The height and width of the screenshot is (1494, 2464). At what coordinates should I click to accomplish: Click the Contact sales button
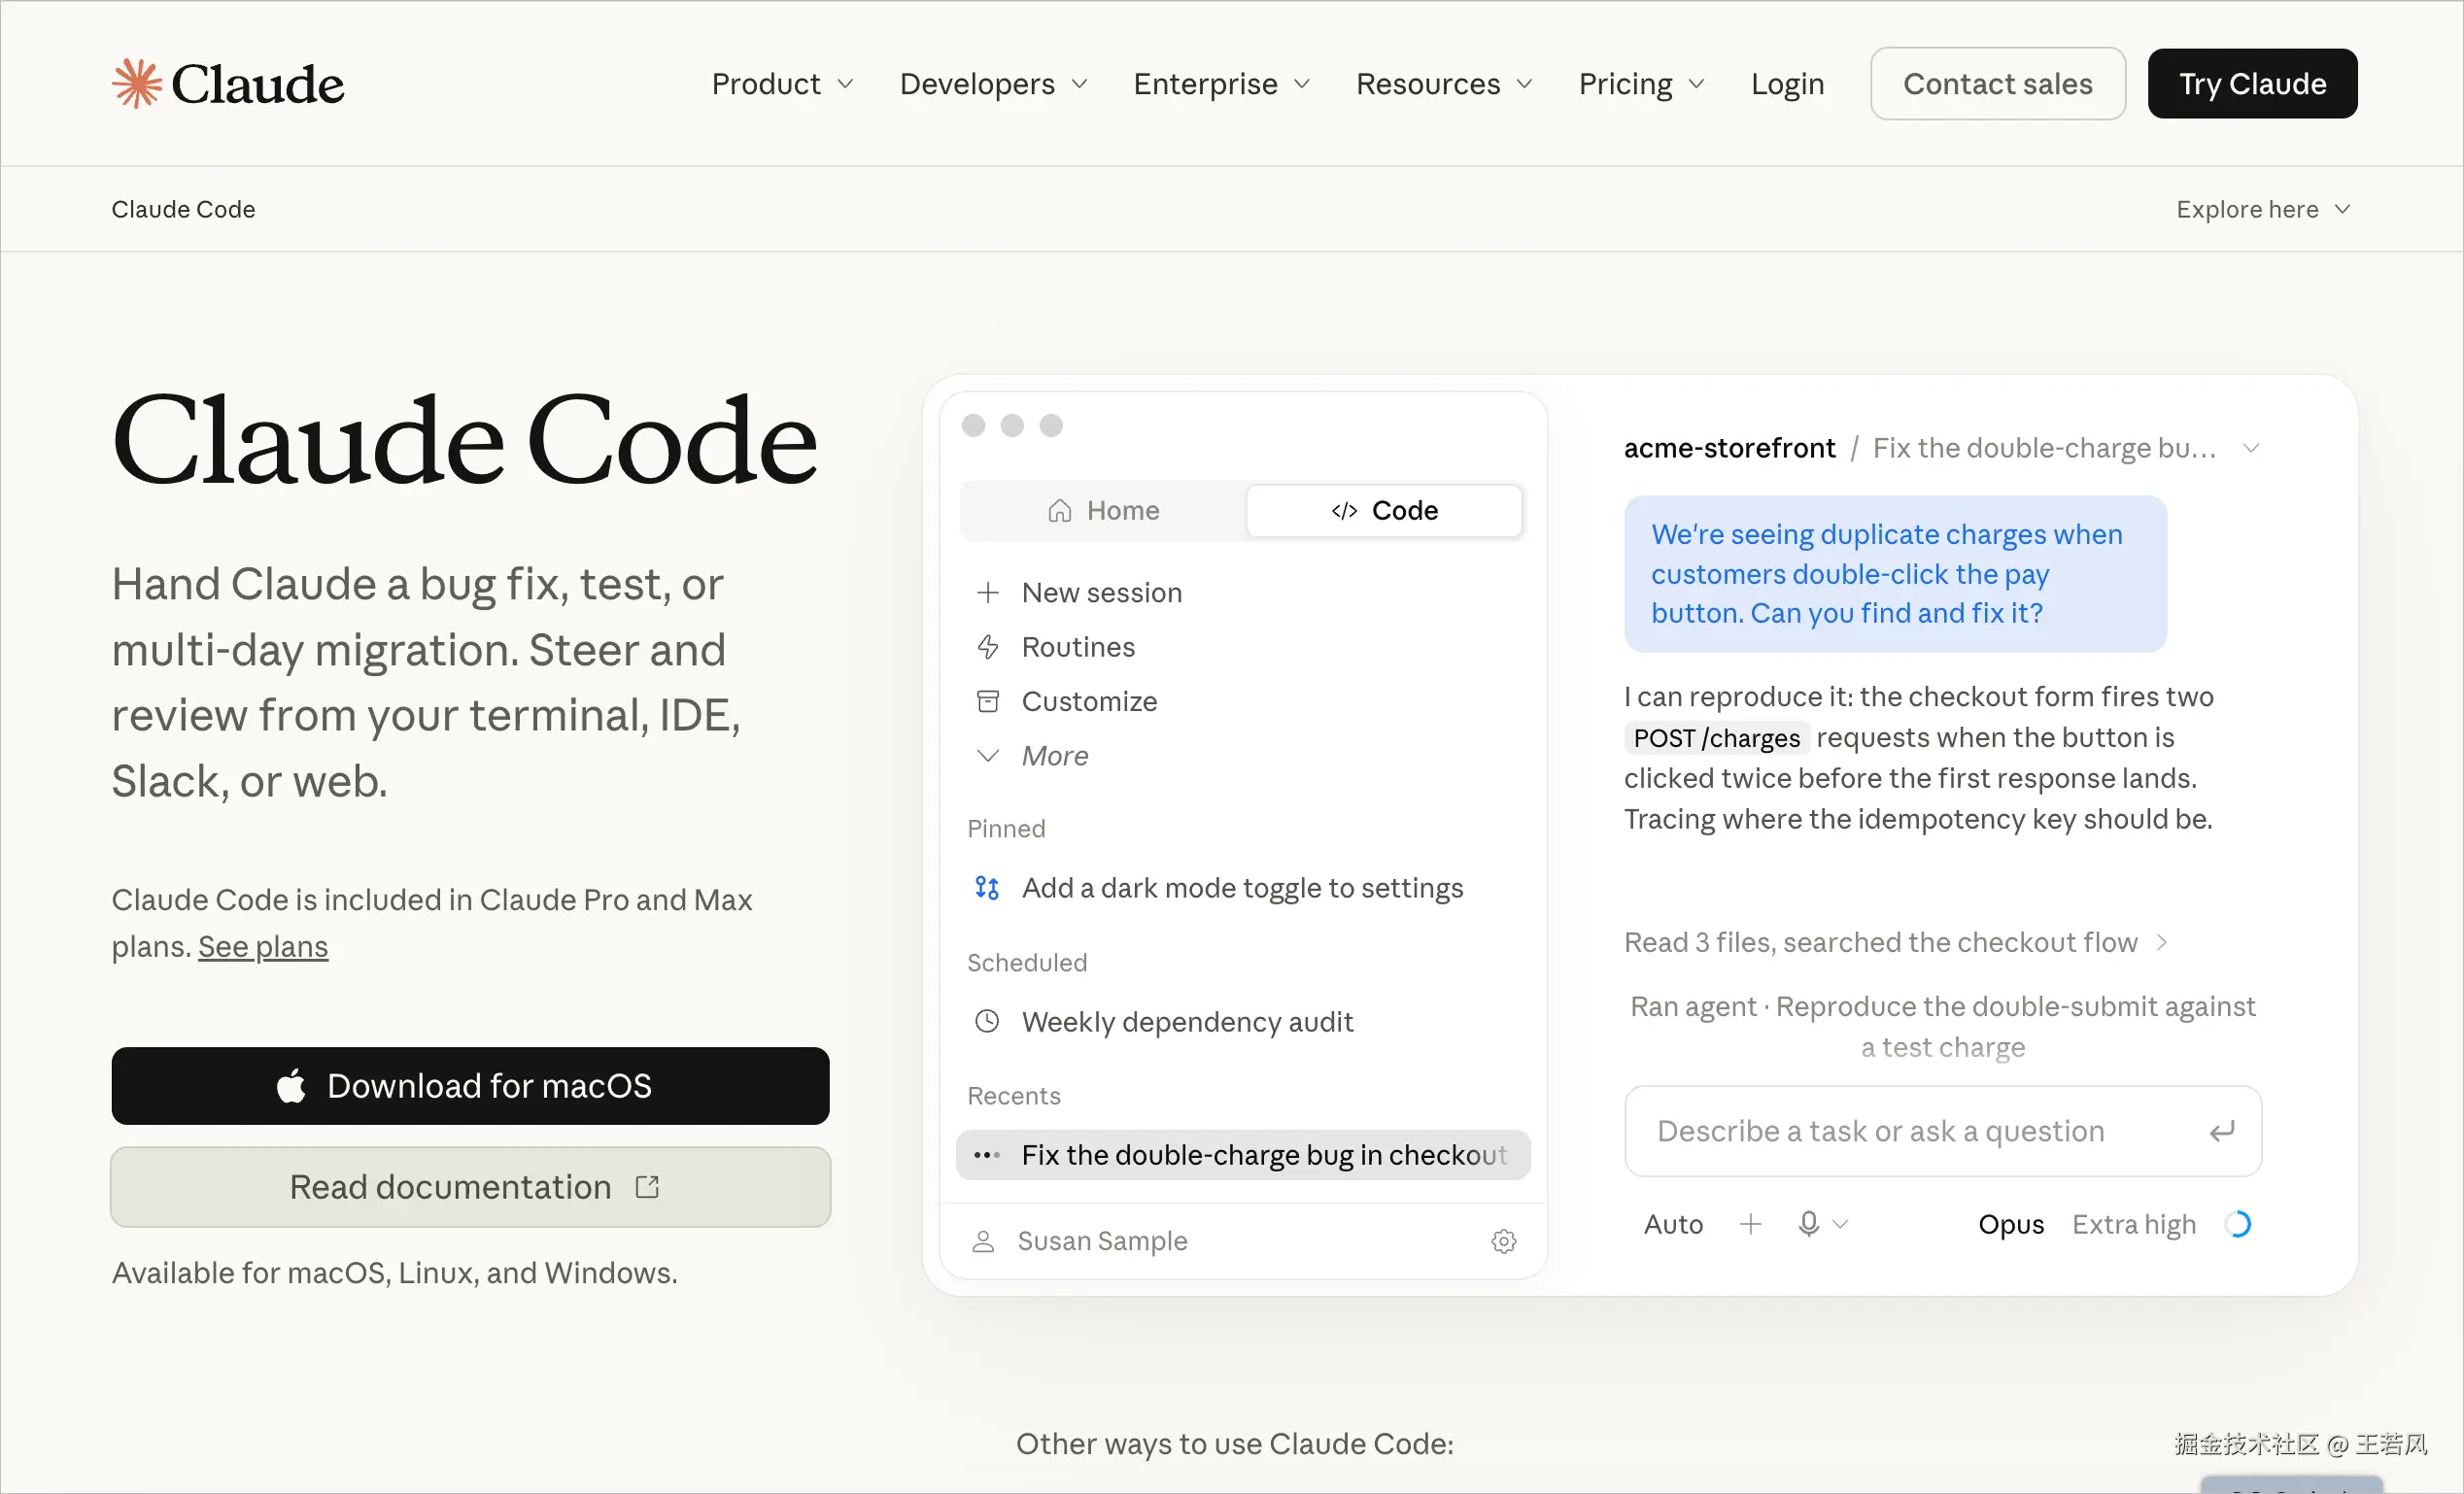coord(1997,84)
